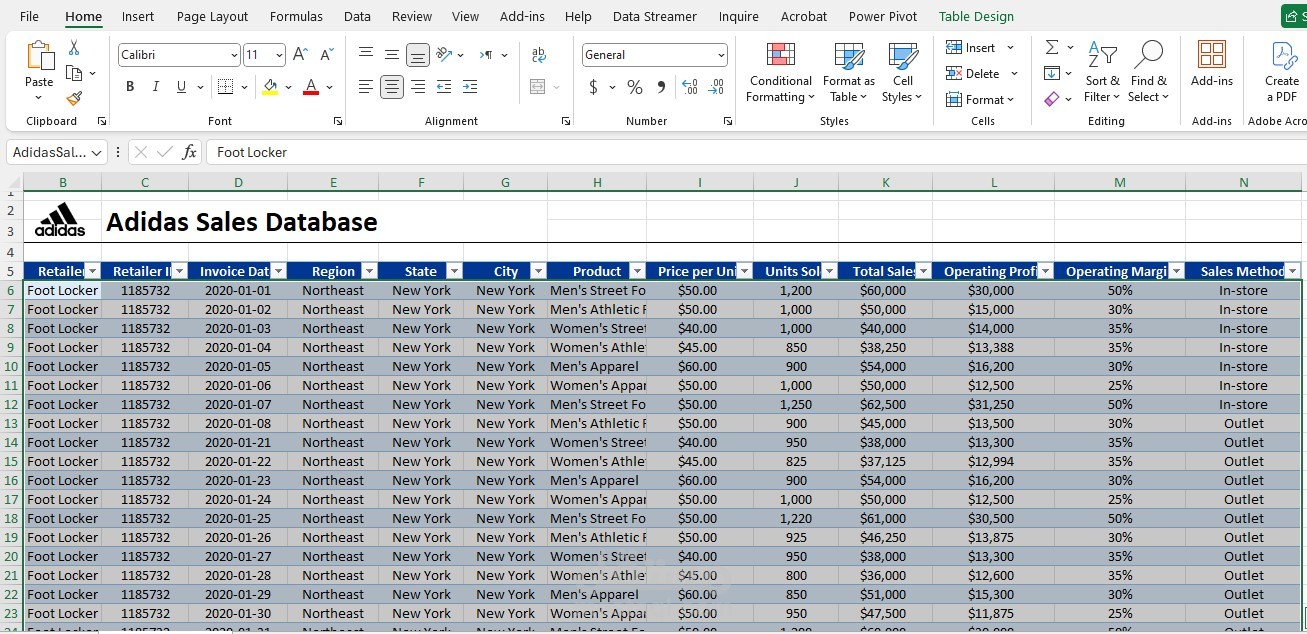Screen dimensions: 1307x634
Task: Apply the Borders icon
Action: [225, 87]
